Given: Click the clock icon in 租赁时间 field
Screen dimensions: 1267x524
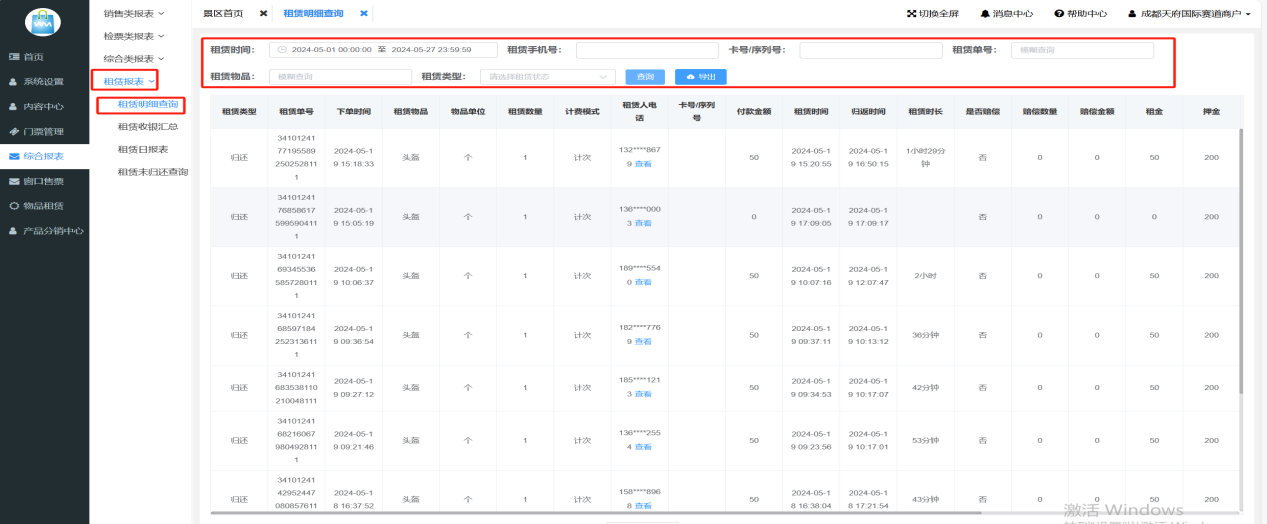Looking at the screenshot, I should [282, 50].
